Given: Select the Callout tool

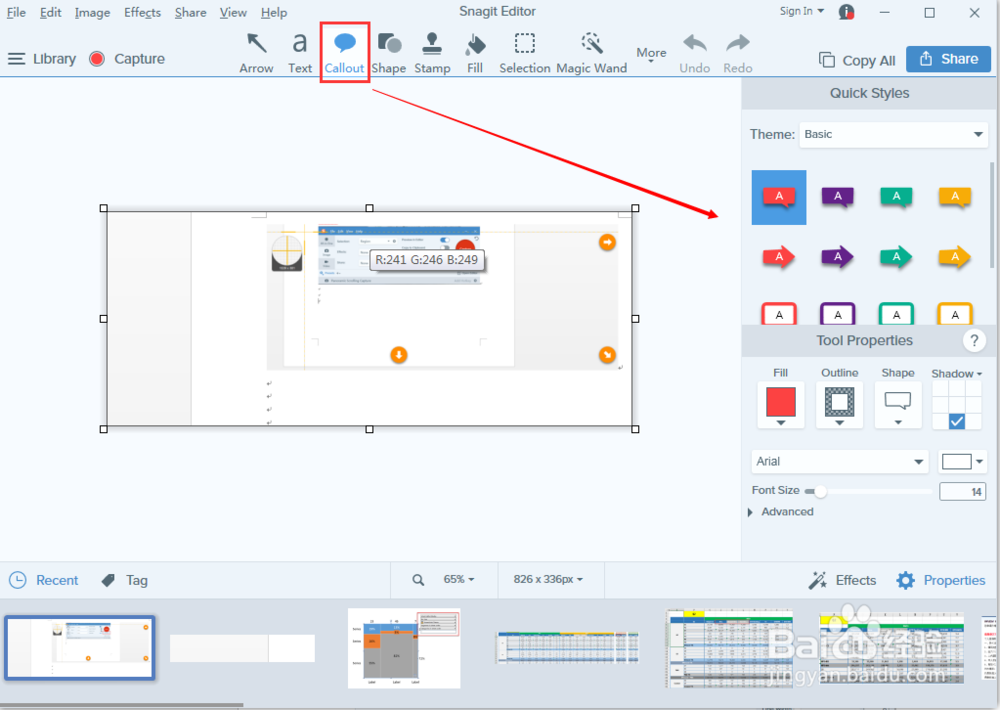Looking at the screenshot, I should coord(344,53).
